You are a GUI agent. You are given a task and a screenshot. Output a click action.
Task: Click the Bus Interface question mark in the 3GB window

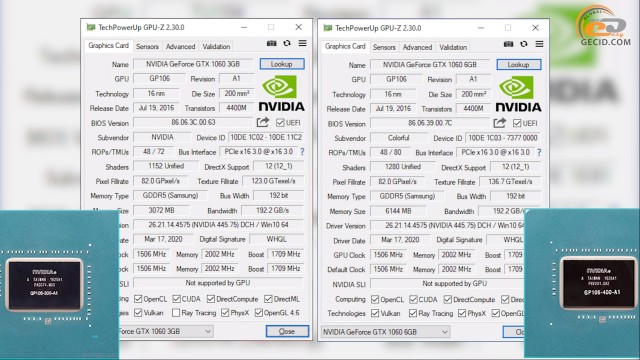pos(302,152)
